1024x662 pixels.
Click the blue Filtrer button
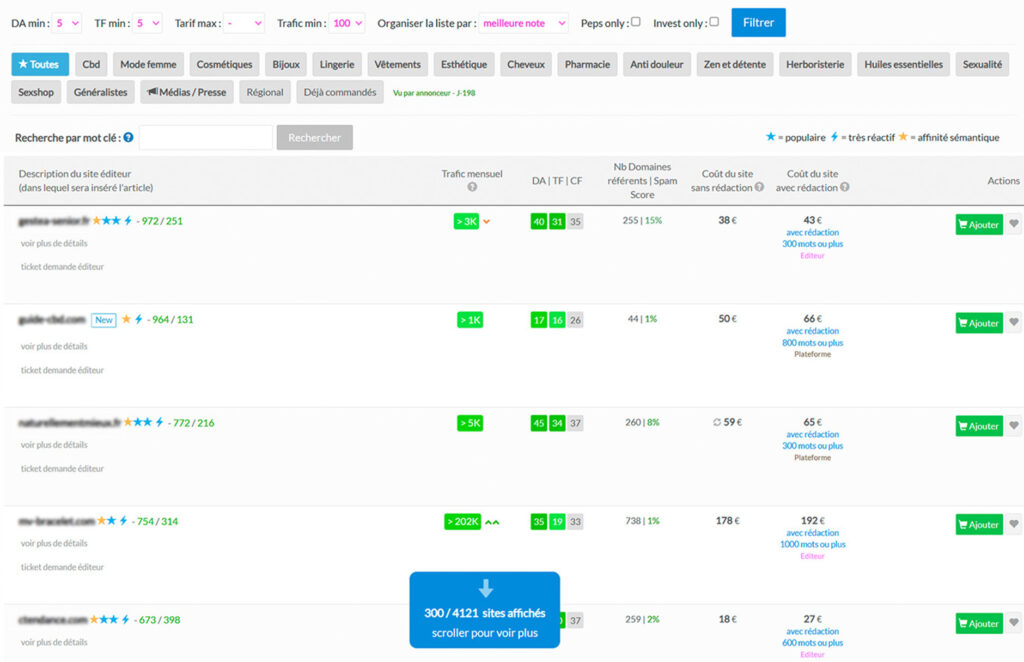click(x=758, y=23)
